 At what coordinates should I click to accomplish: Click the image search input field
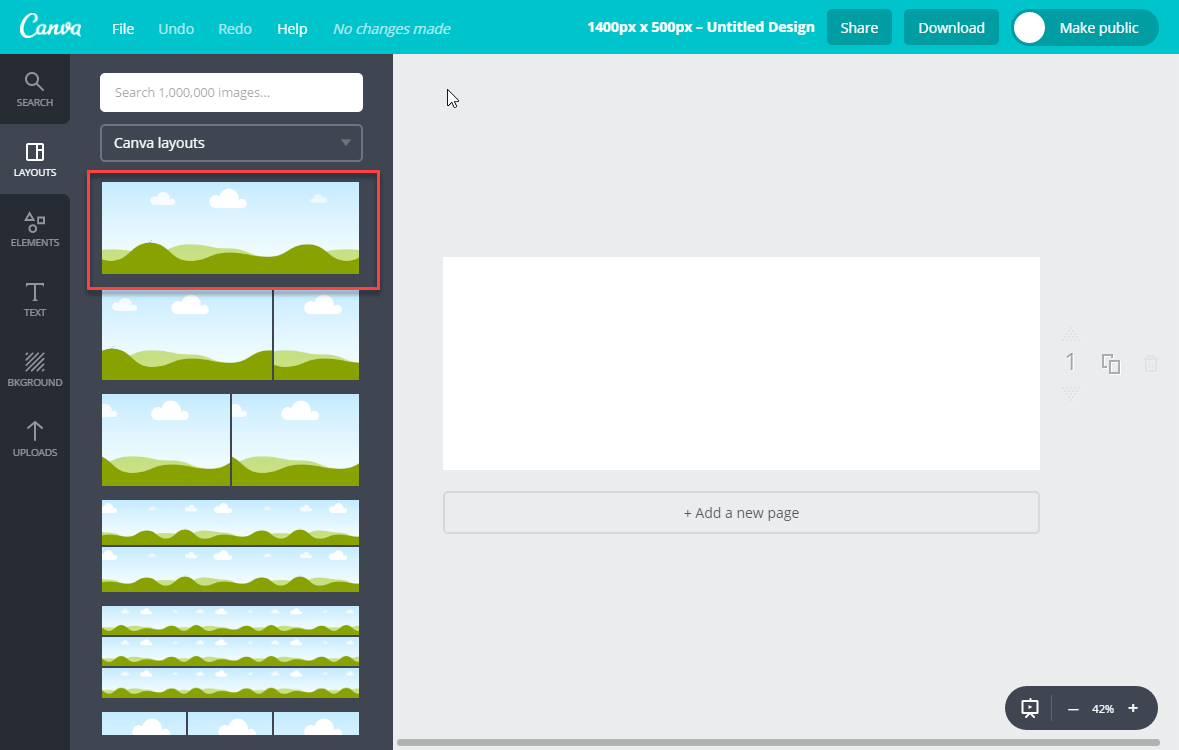coord(231,92)
